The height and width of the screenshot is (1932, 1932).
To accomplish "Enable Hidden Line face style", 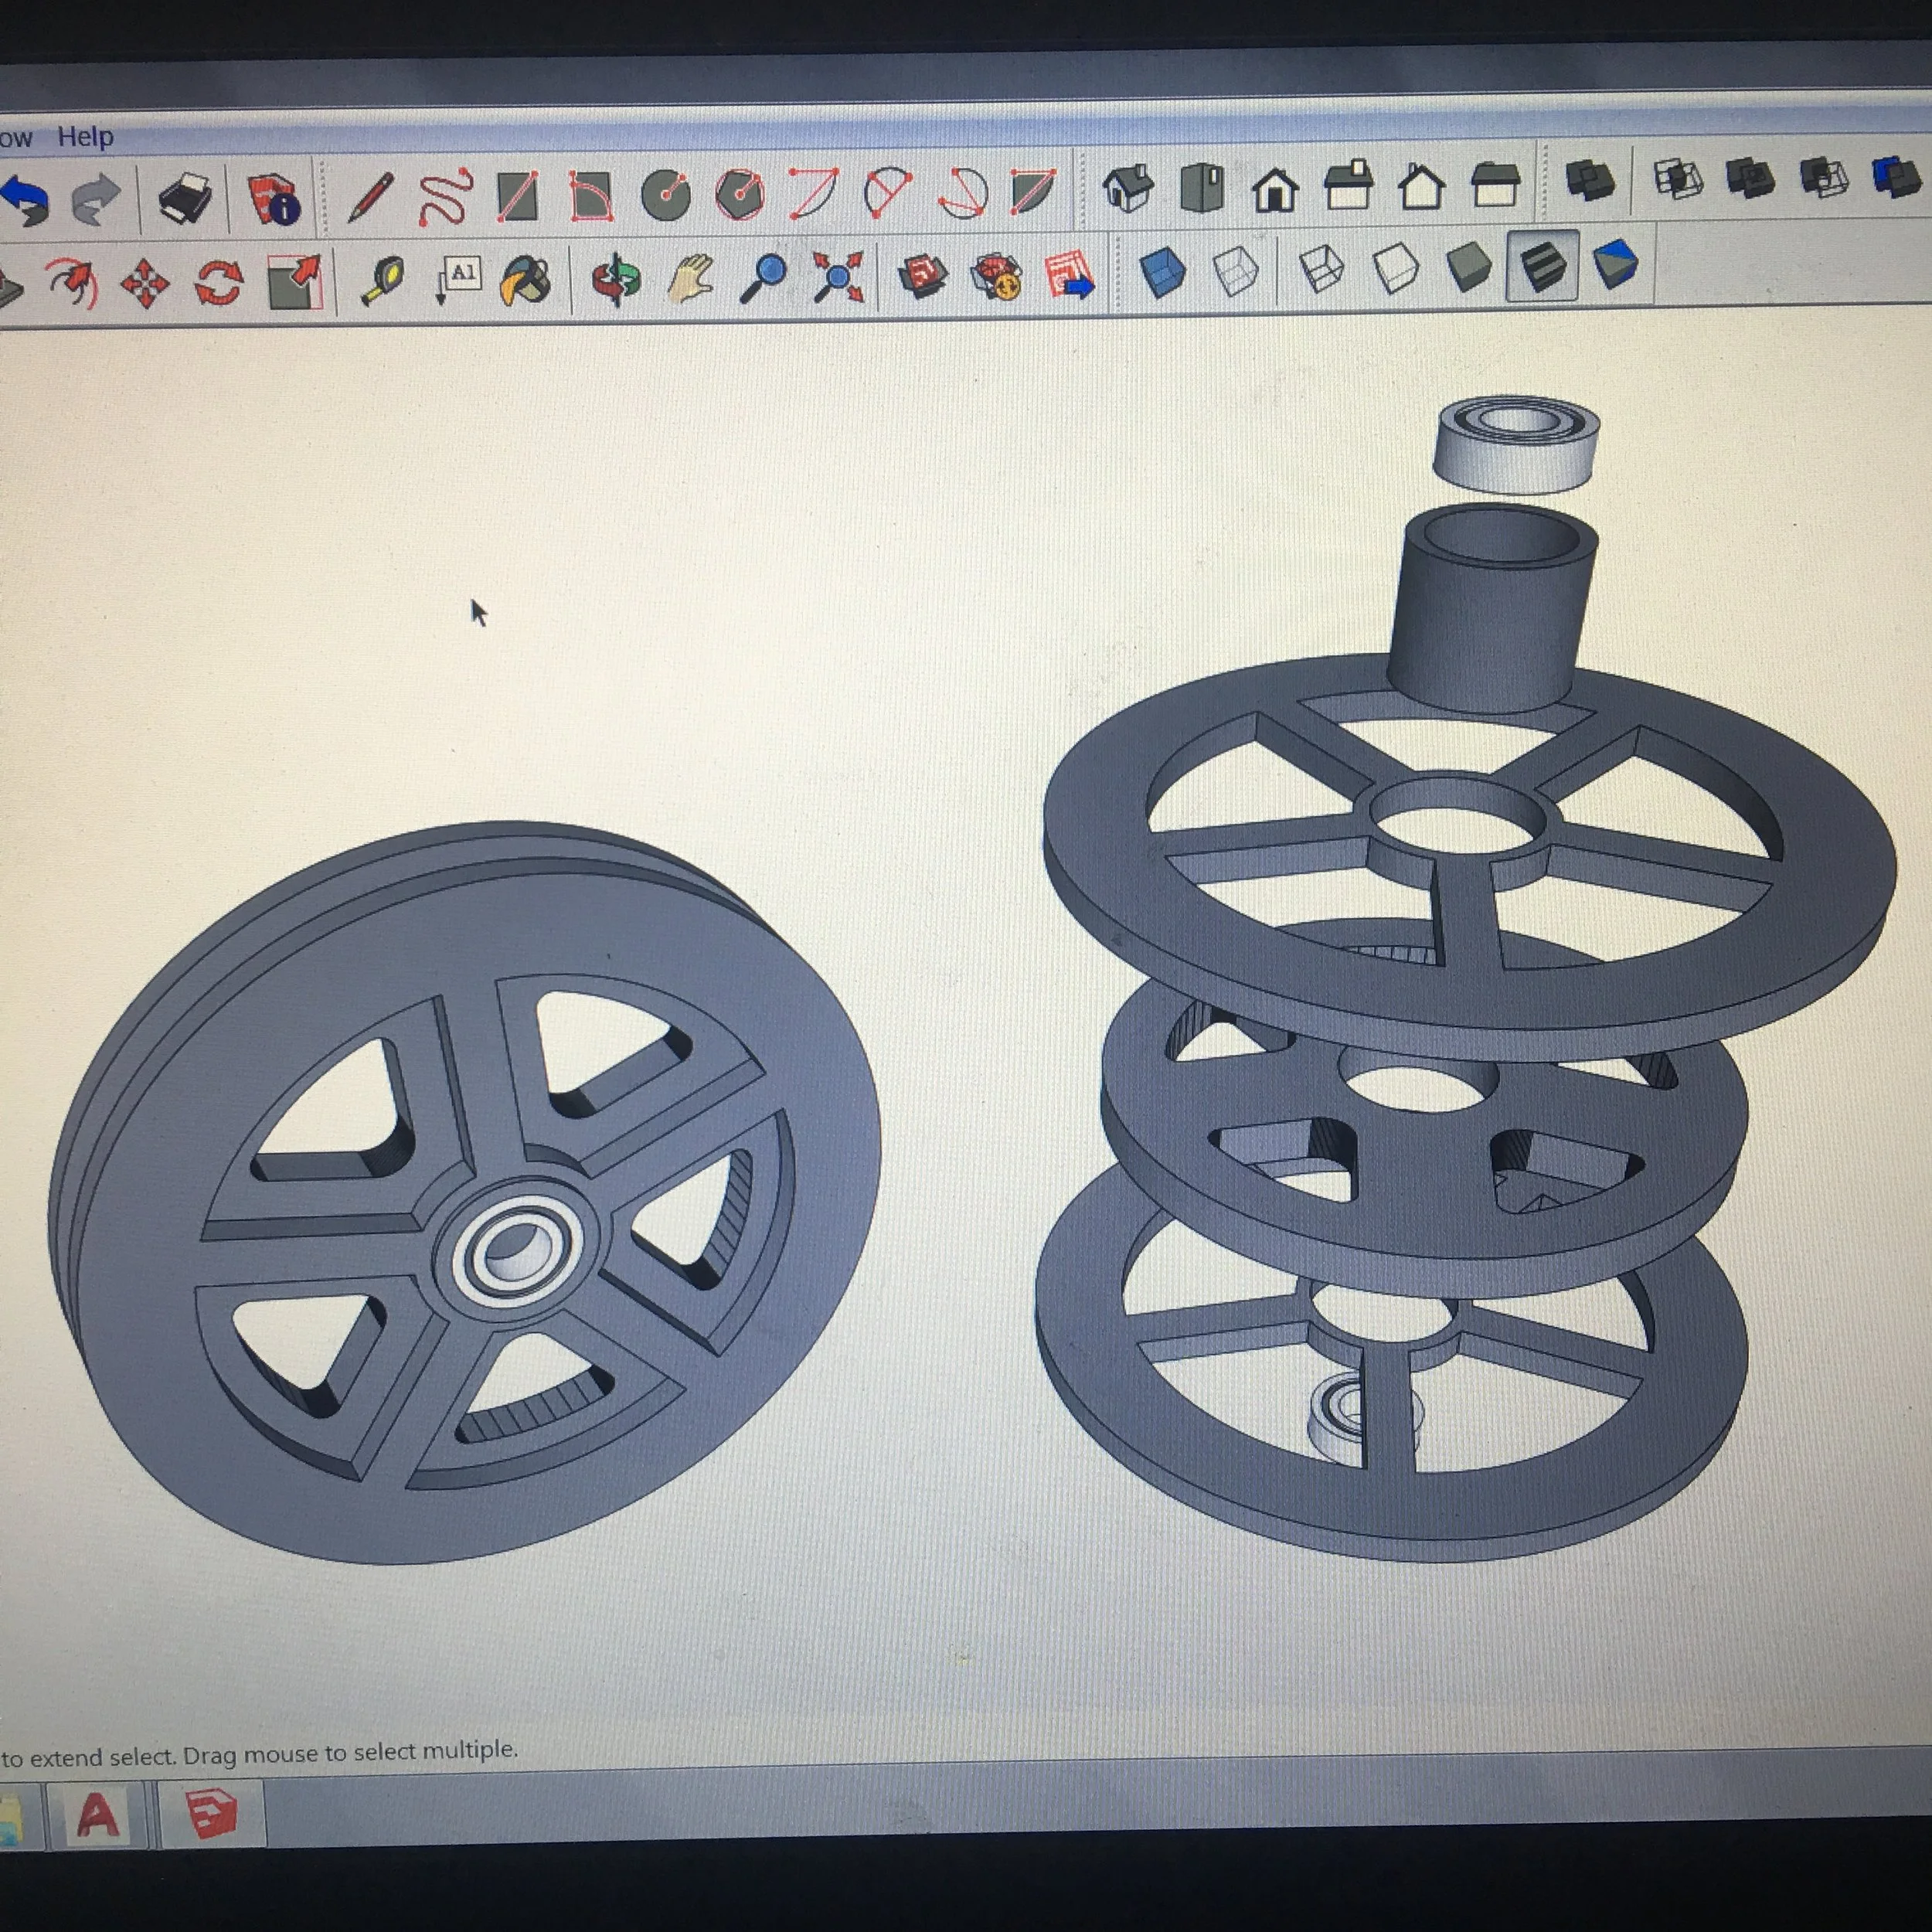I will coord(1396,268).
